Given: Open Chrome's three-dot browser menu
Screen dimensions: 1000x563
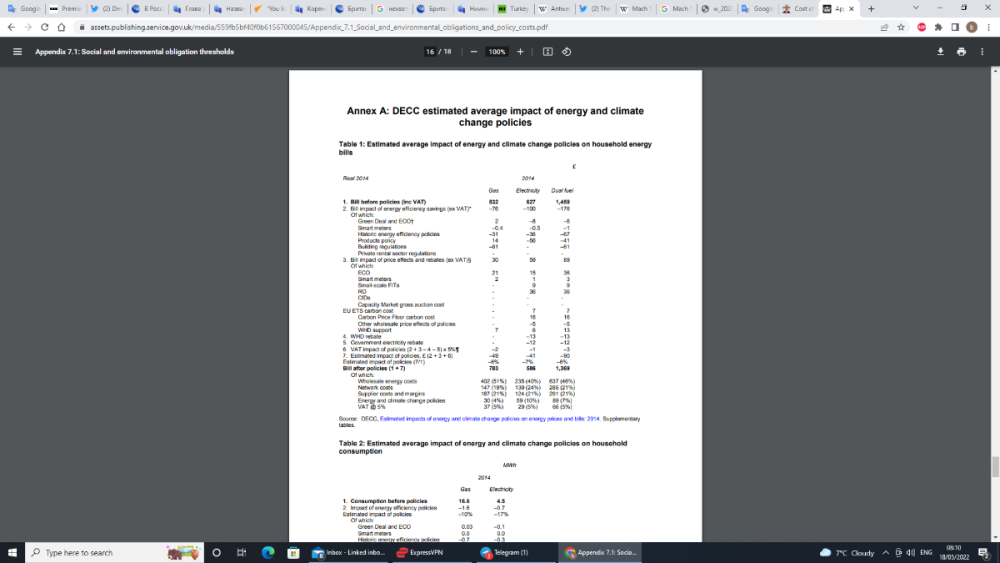Looking at the screenshot, I should click(x=986, y=28).
